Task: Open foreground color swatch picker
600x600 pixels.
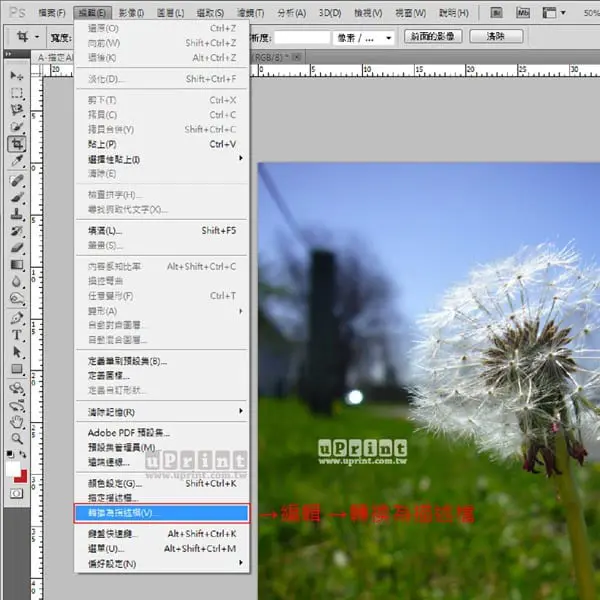Action: tap(12, 468)
